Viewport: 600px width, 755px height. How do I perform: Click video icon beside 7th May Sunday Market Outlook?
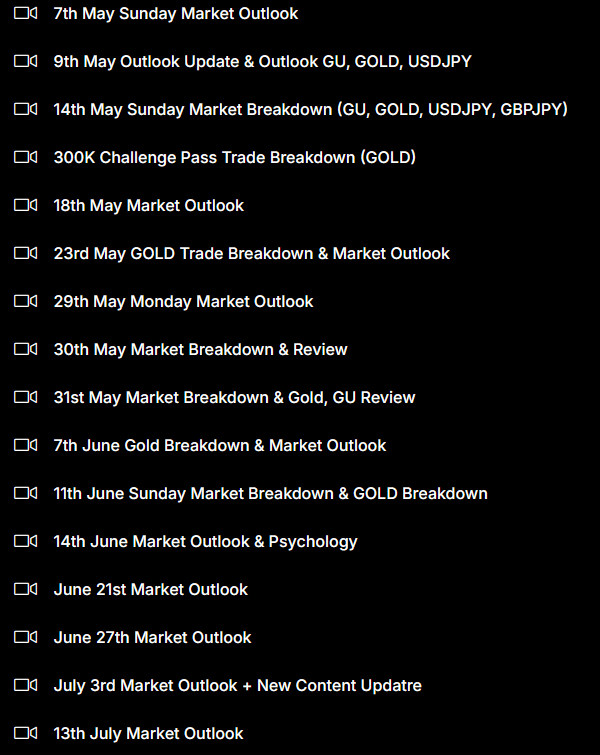(x=25, y=14)
